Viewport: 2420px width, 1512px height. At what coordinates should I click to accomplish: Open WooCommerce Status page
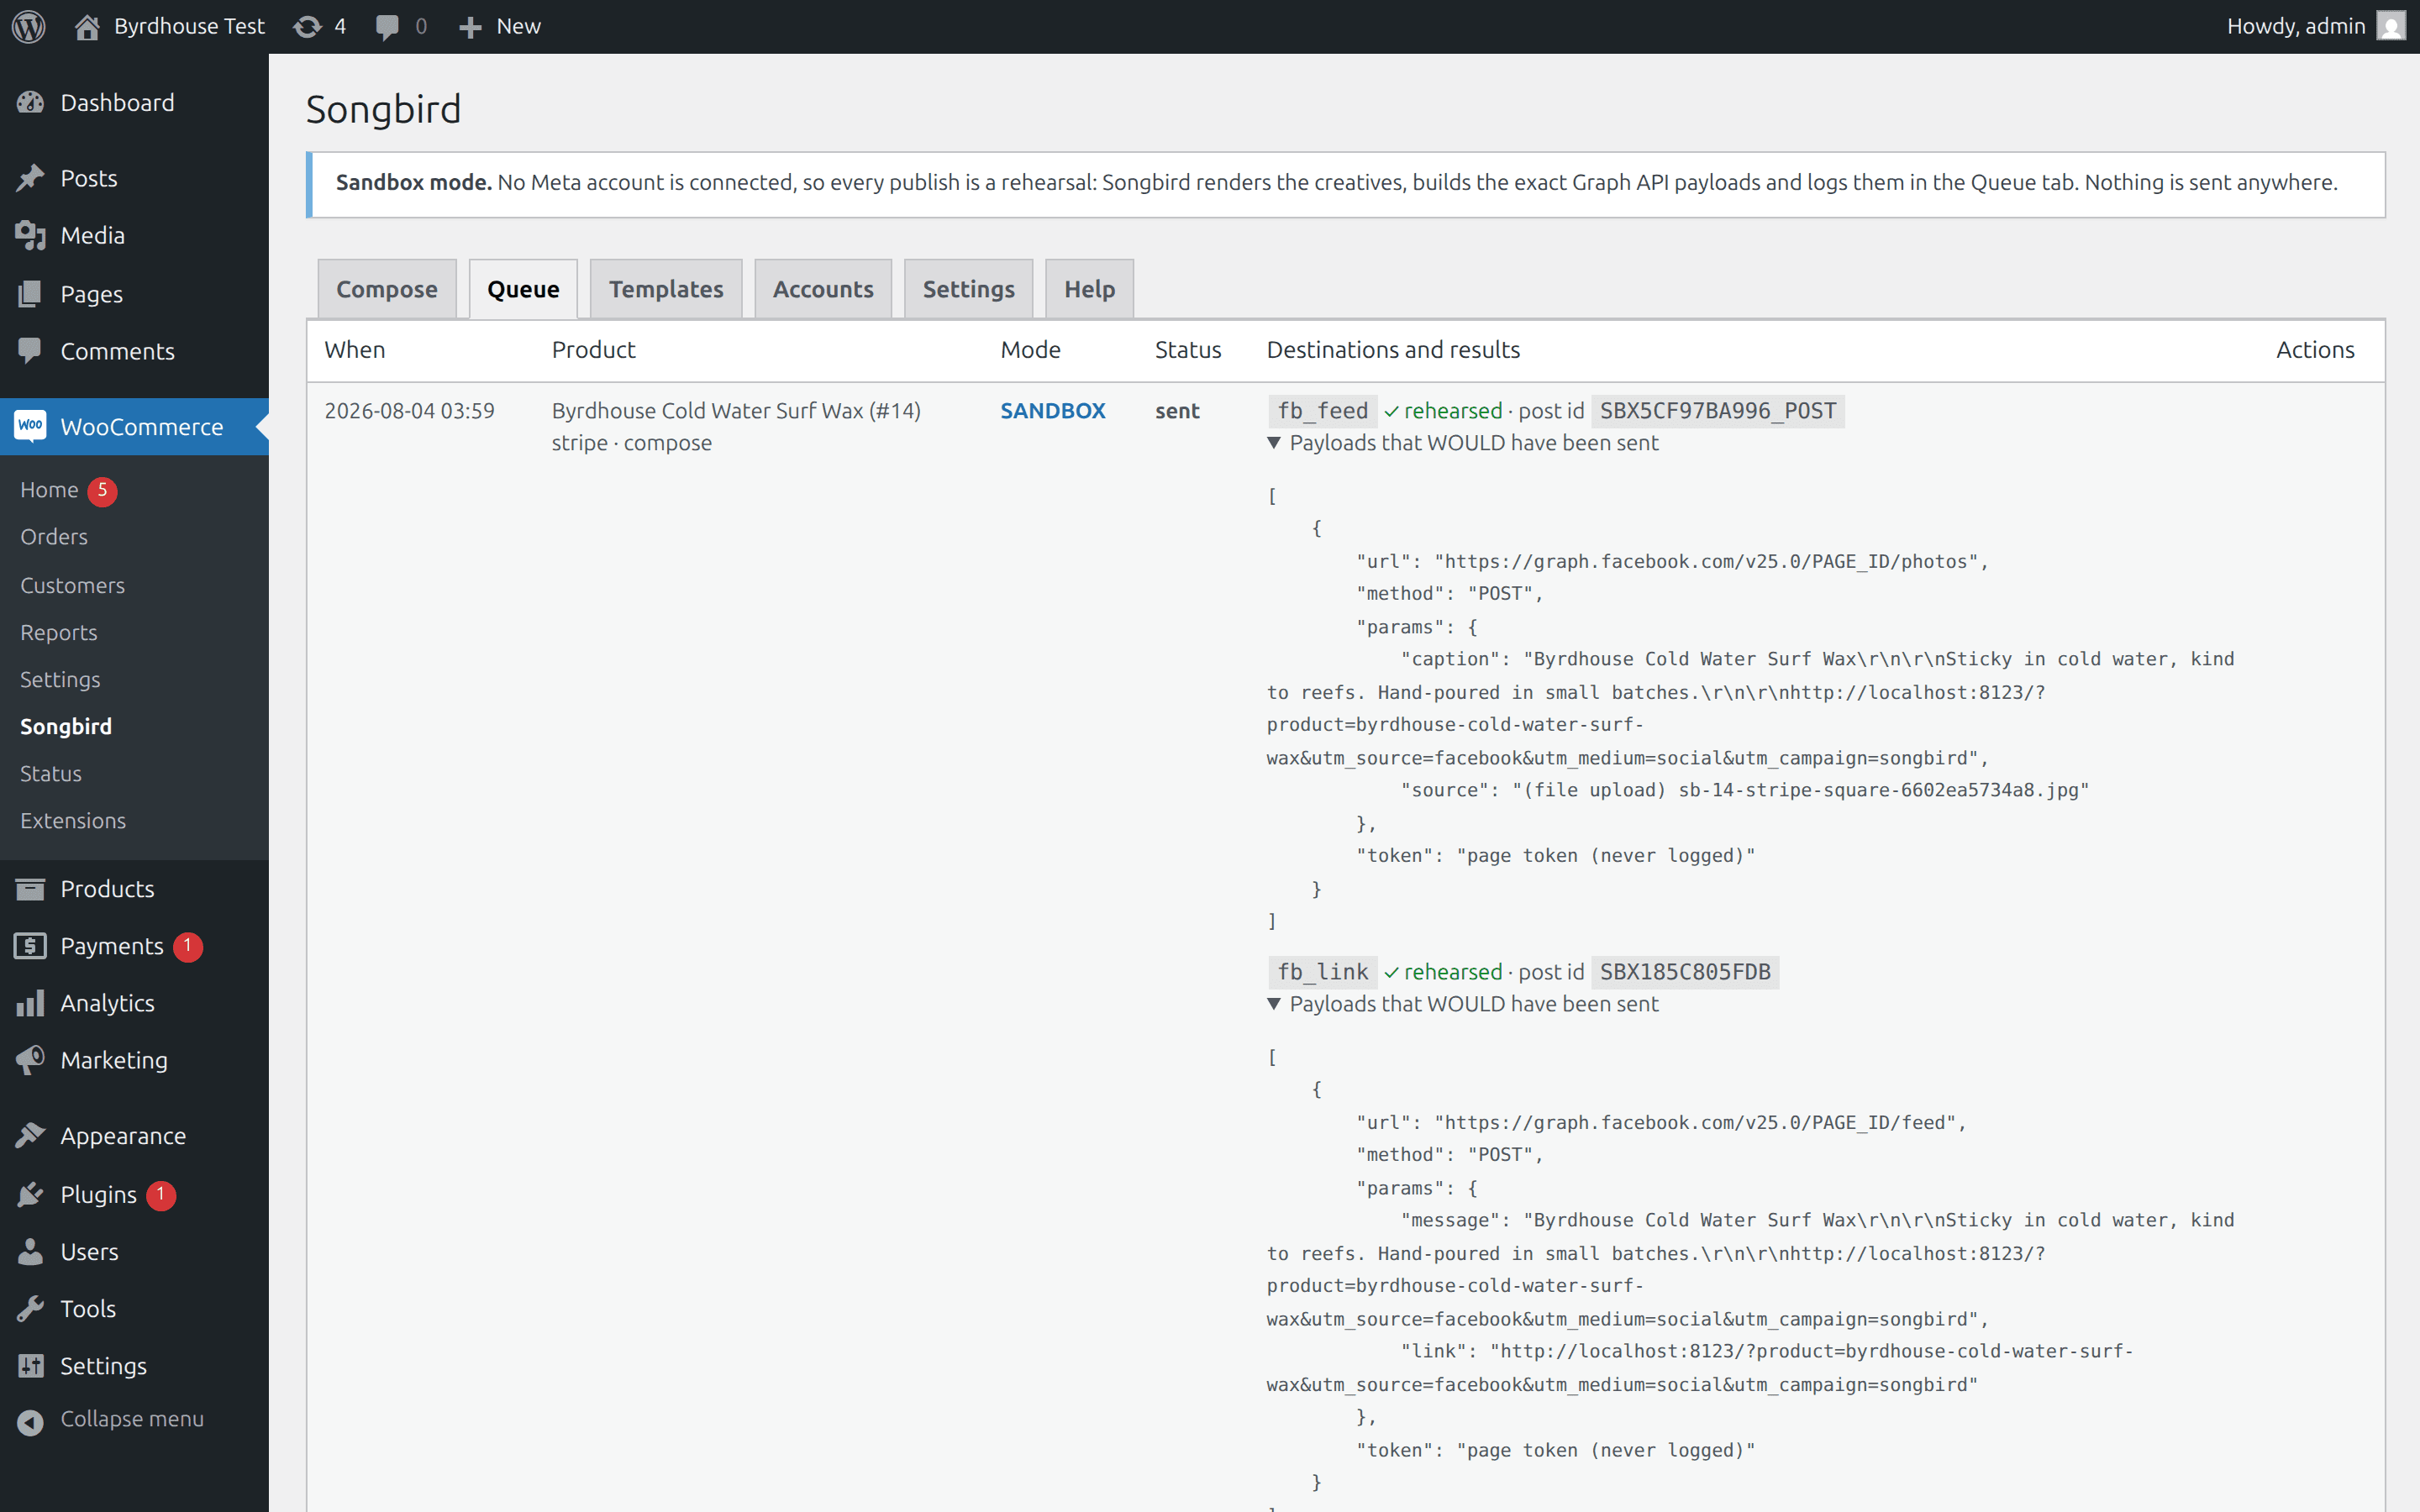point(51,773)
